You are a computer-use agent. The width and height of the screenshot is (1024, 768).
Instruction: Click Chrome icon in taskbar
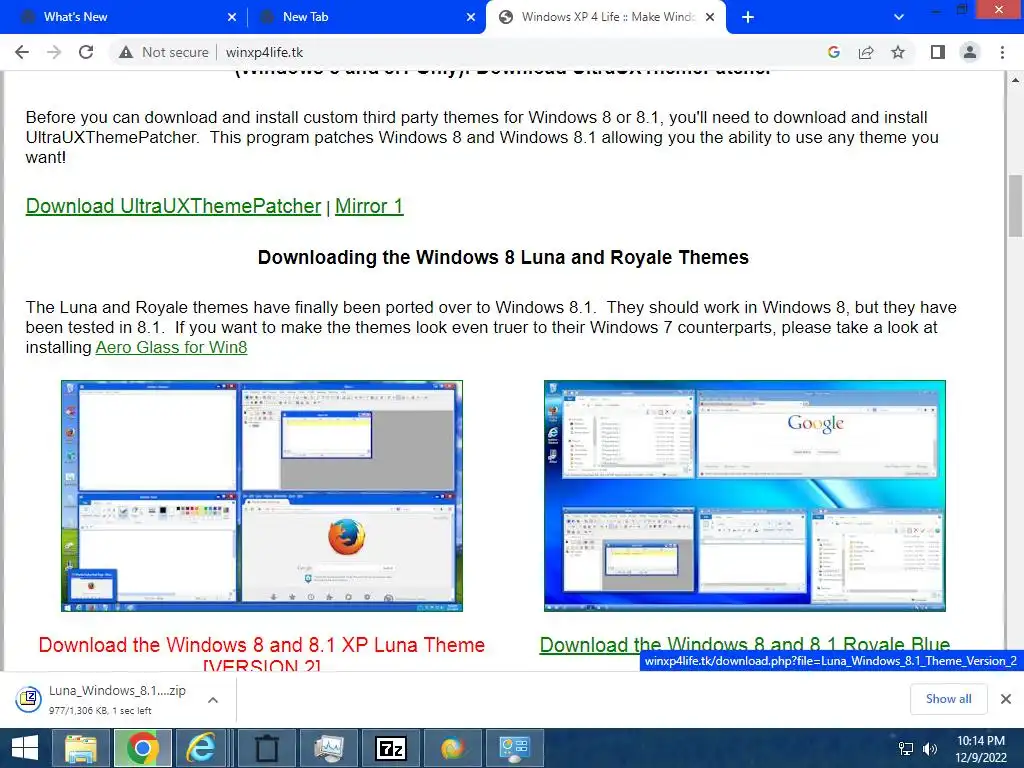(x=143, y=748)
